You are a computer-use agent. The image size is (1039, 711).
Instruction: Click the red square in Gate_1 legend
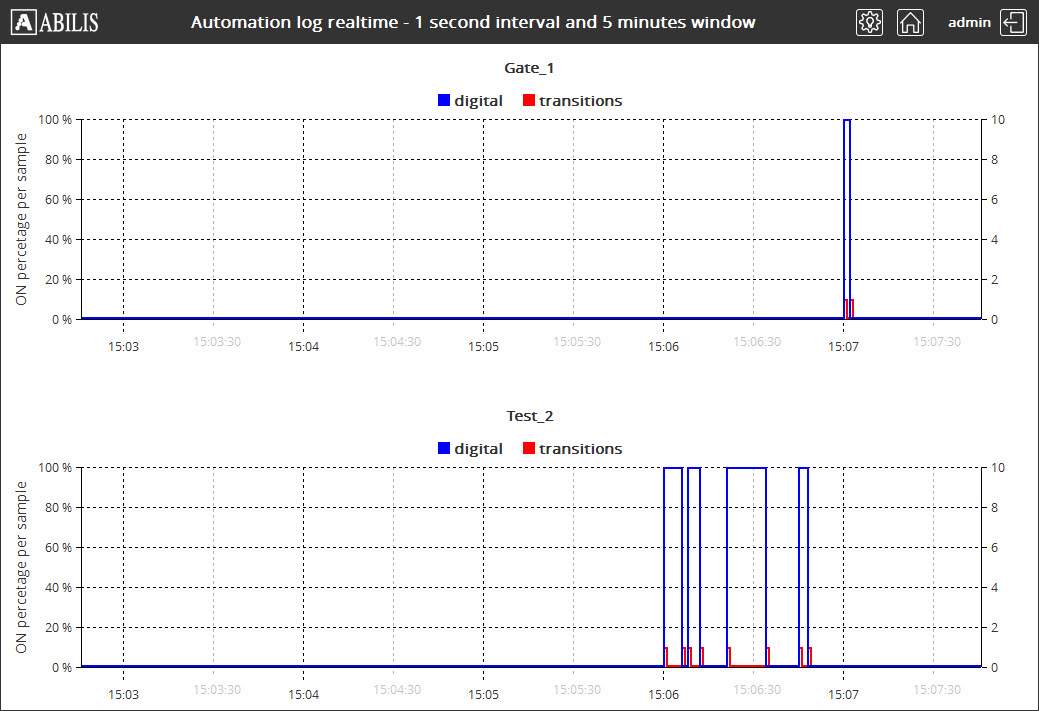(529, 100)
